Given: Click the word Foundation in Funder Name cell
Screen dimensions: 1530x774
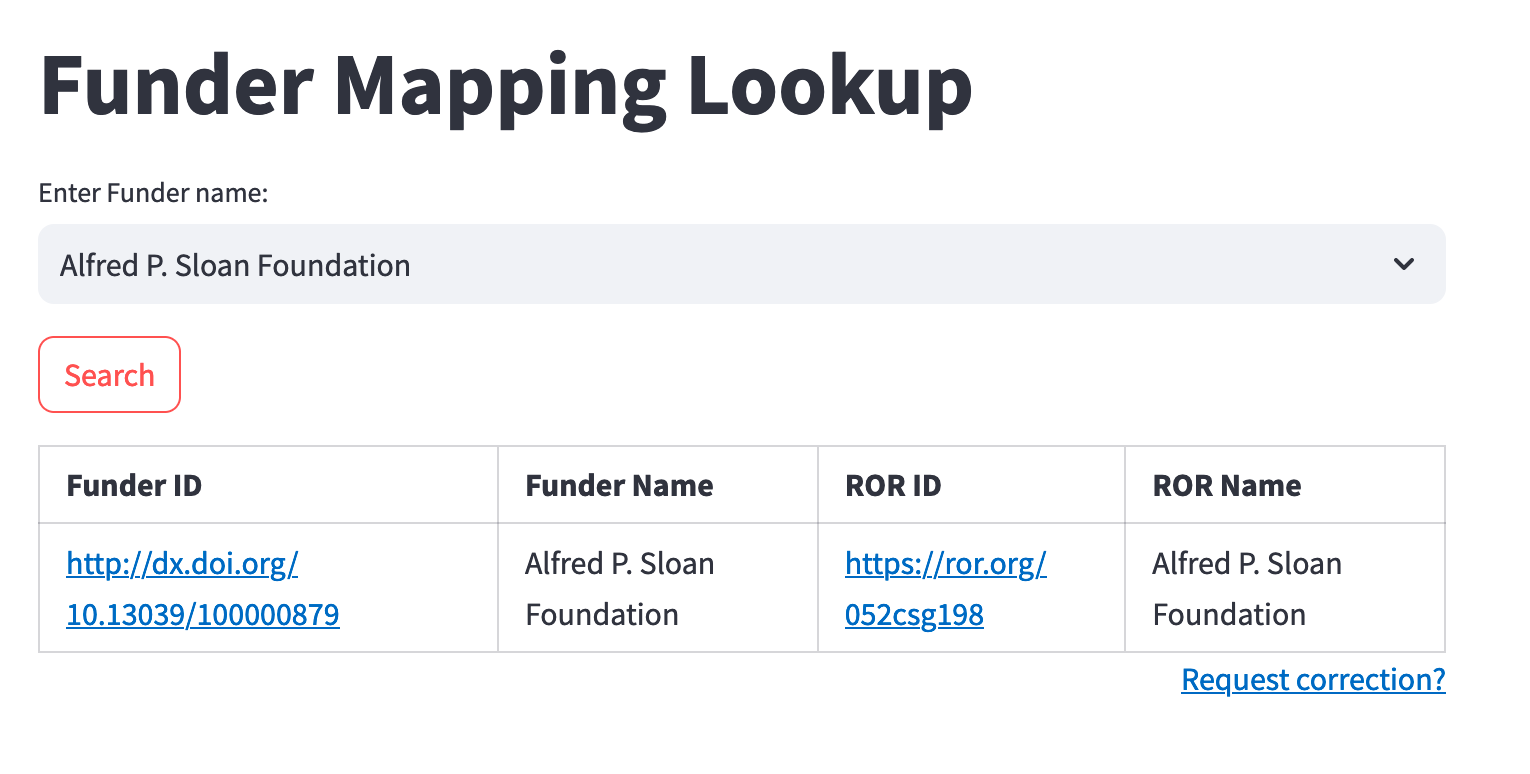Looking at the screenshot, I should pos(602,615).
